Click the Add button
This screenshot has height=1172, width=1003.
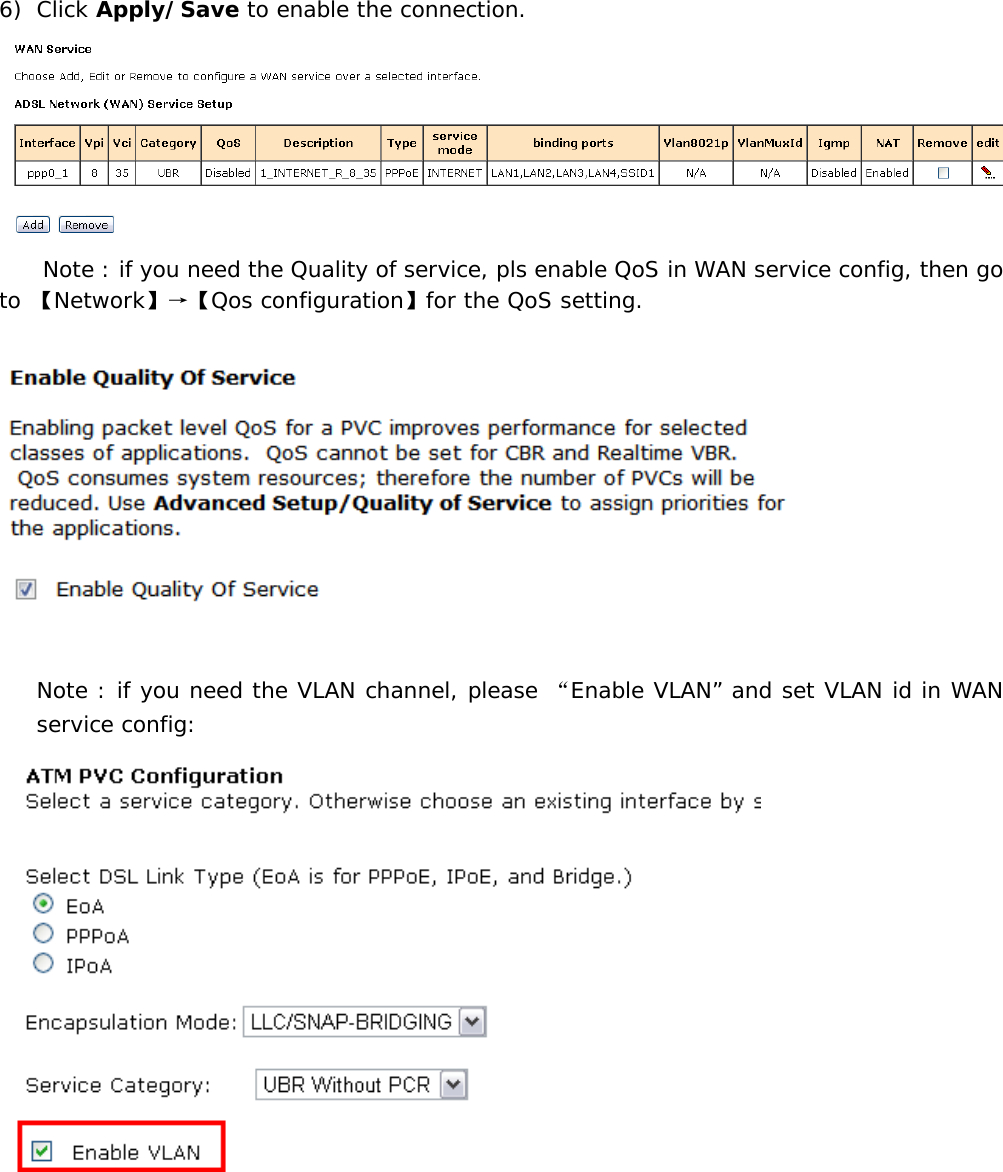tap(32, 224)
